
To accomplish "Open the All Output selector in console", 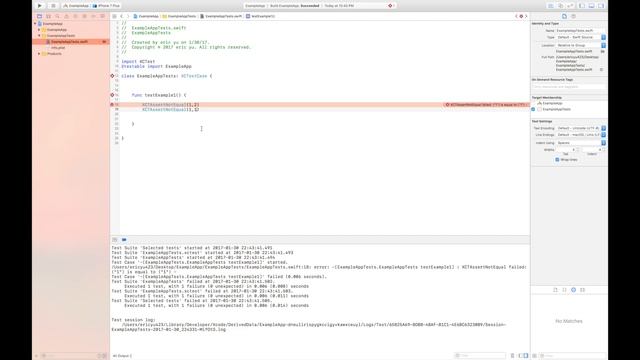I will click(122, 356).
